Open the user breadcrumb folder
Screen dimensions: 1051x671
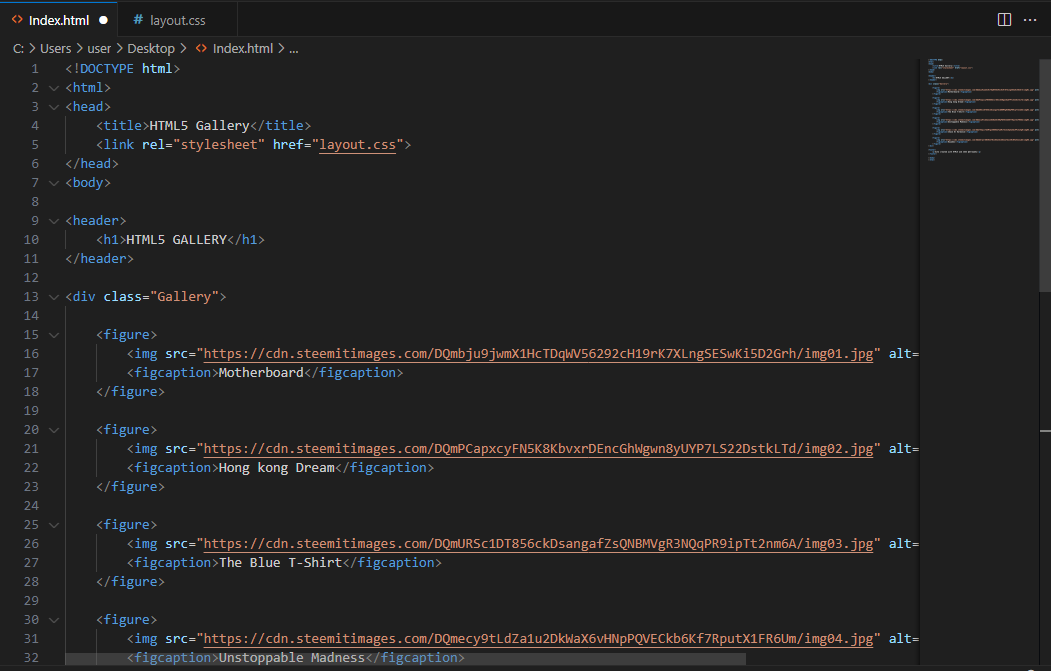click(x=99, y=48)
